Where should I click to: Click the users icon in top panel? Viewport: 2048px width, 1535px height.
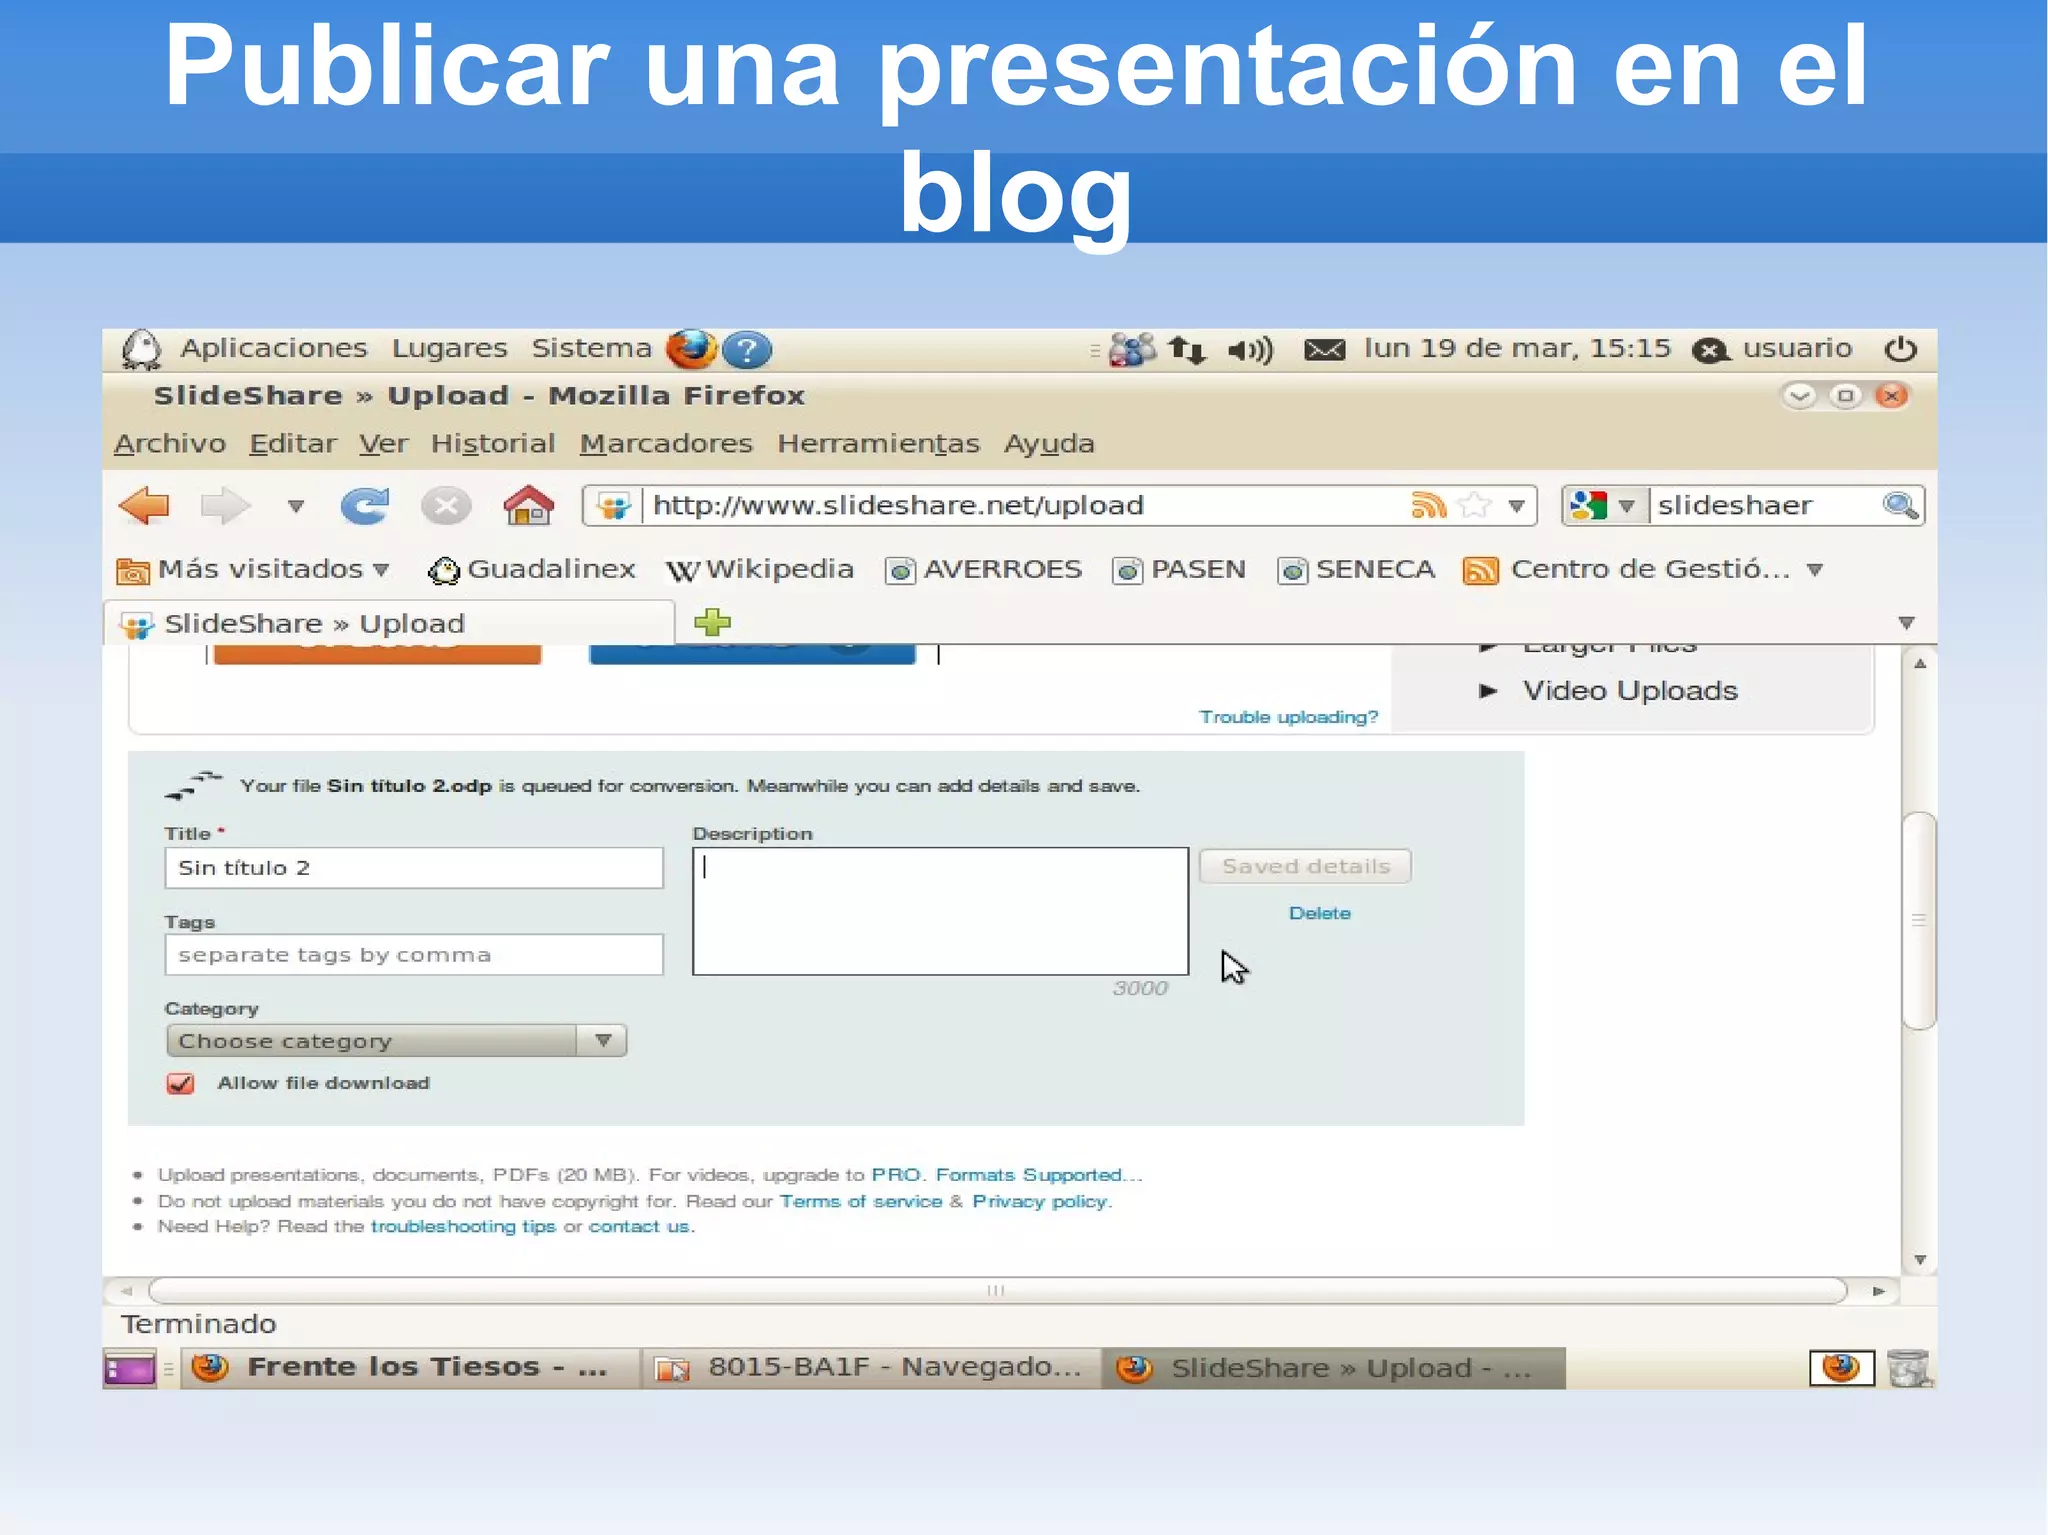pyautogui.click(x=1132, y=350)
